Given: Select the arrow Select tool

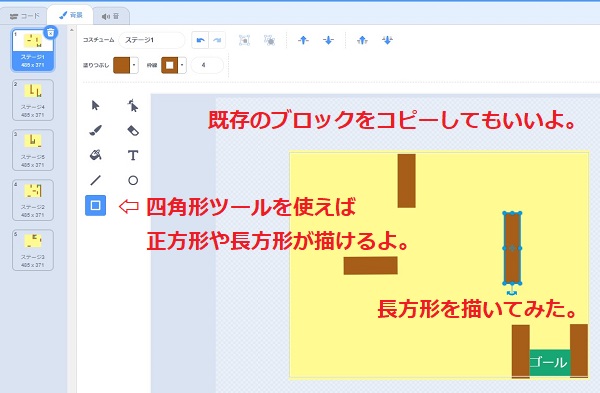Looking at the screenshot, I should point(96,105).
